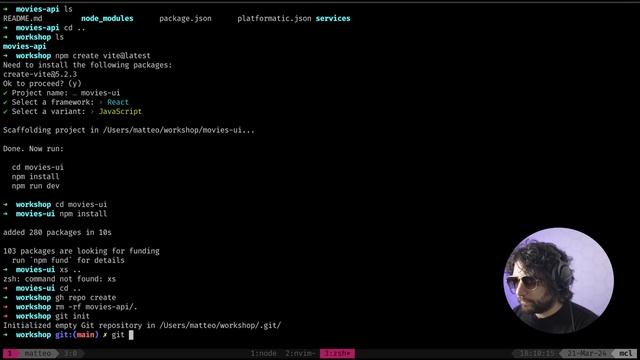This screenshot has width=640, height=360.
Task: Click the indented 'npm run dev' instruction
Action: [x=36, y=186]
